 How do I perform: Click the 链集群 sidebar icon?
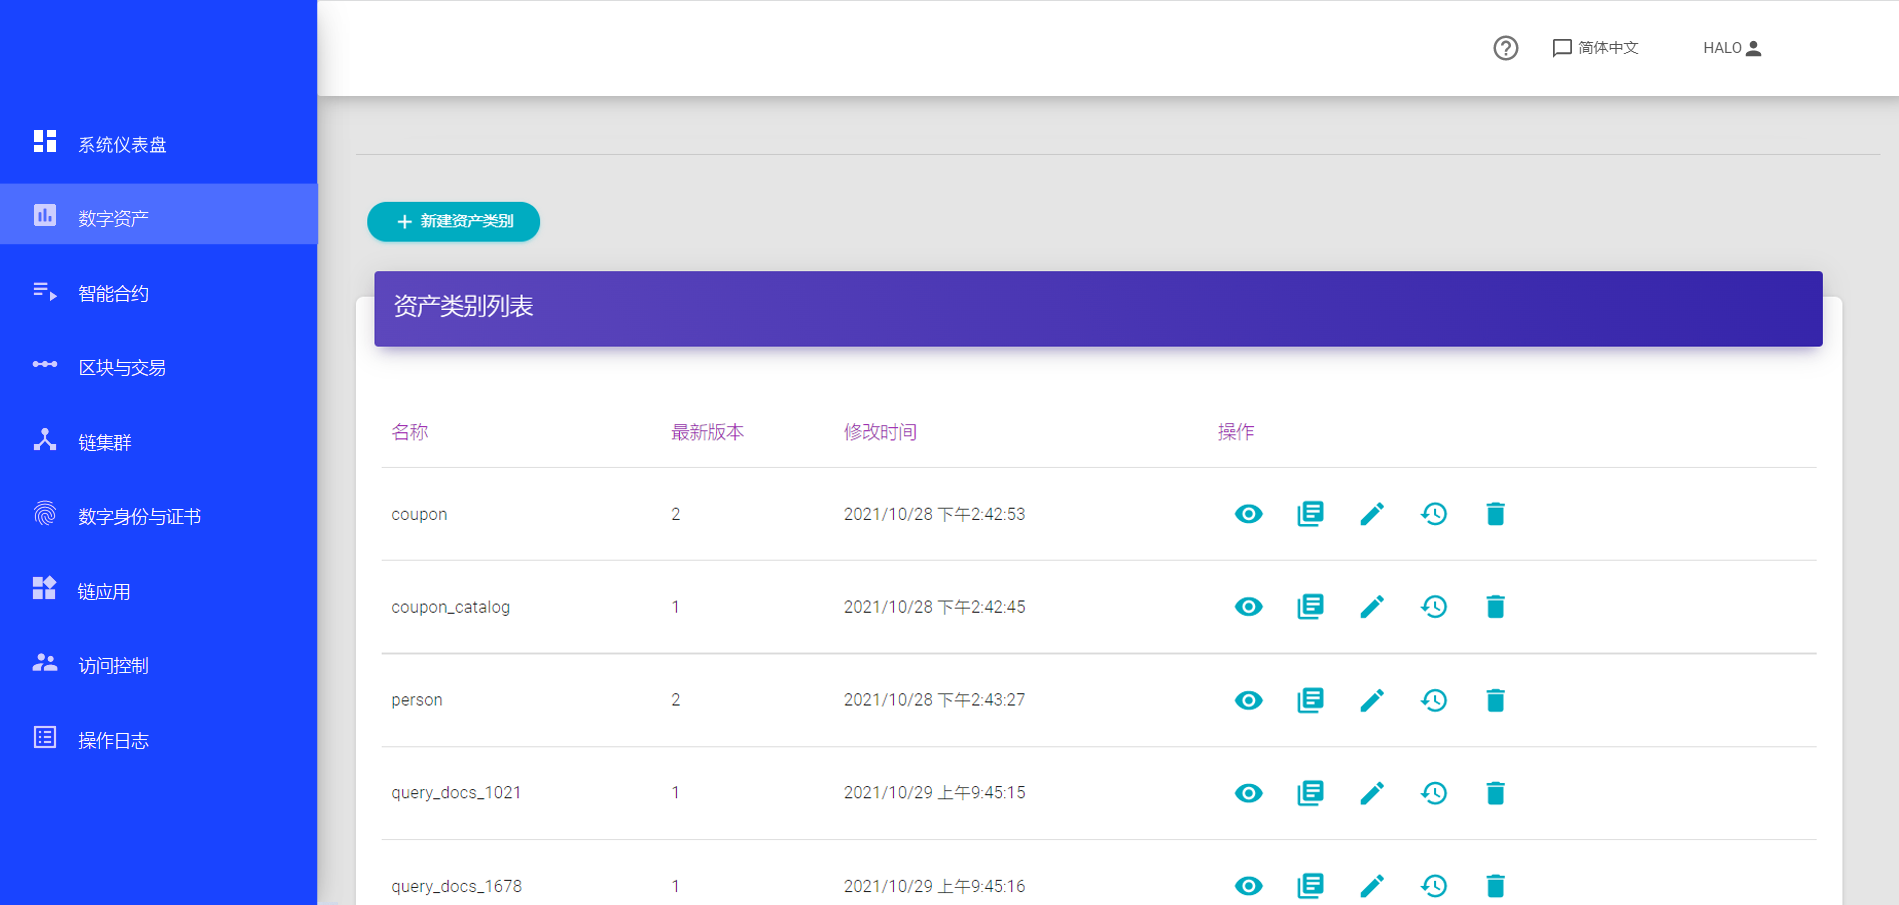pos(45,440)
